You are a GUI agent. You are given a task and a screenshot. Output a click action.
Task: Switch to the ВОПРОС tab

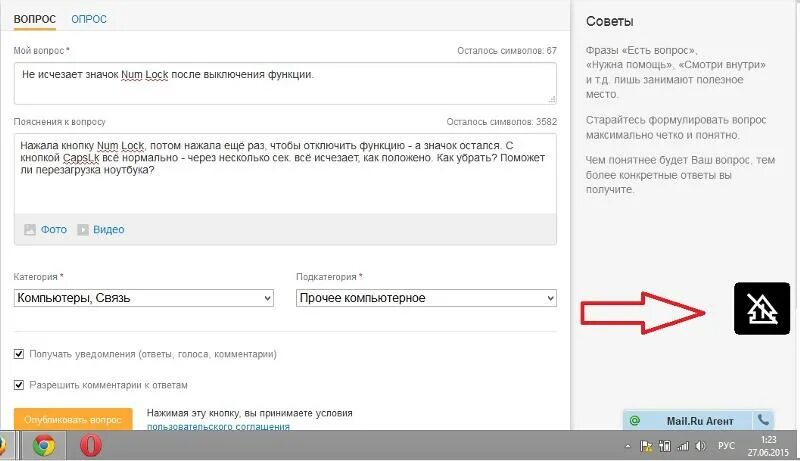click(x=35, y=19)
